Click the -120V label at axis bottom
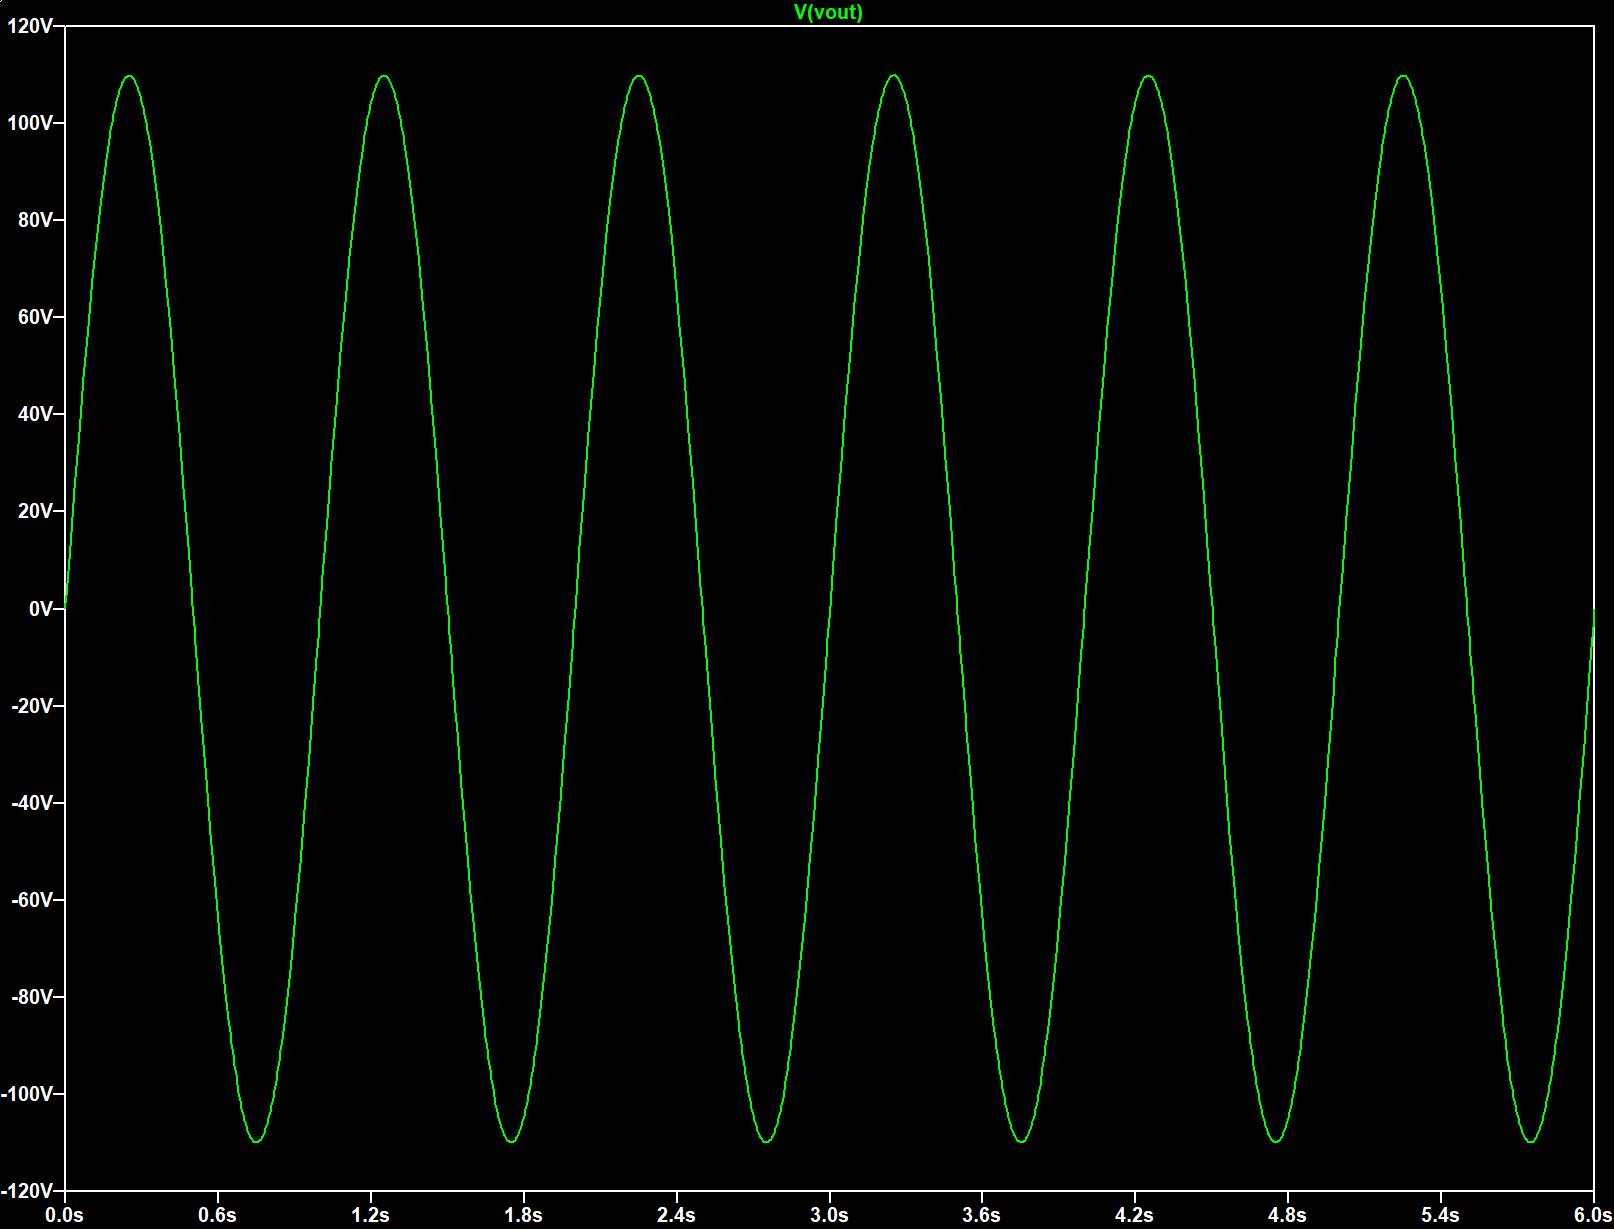 [x=28, y=1191]
